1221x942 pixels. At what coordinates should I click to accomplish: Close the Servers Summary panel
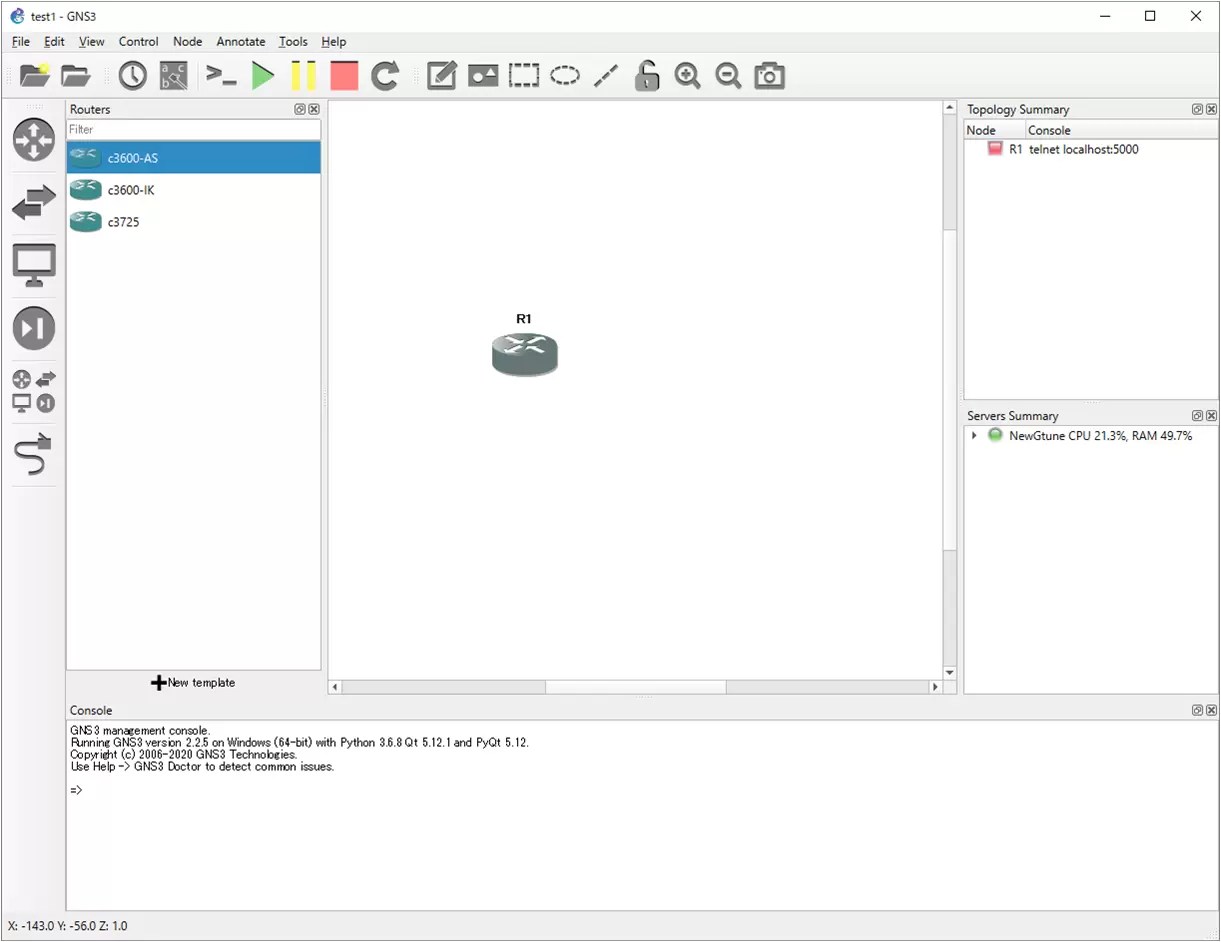click(1211, 415)
